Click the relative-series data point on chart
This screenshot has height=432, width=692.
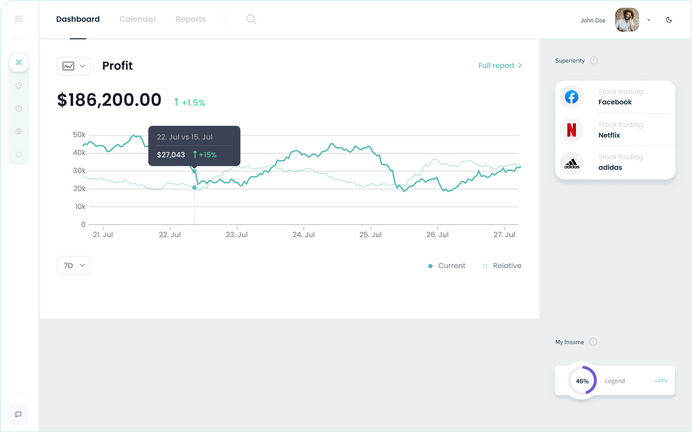click(194, 188)
